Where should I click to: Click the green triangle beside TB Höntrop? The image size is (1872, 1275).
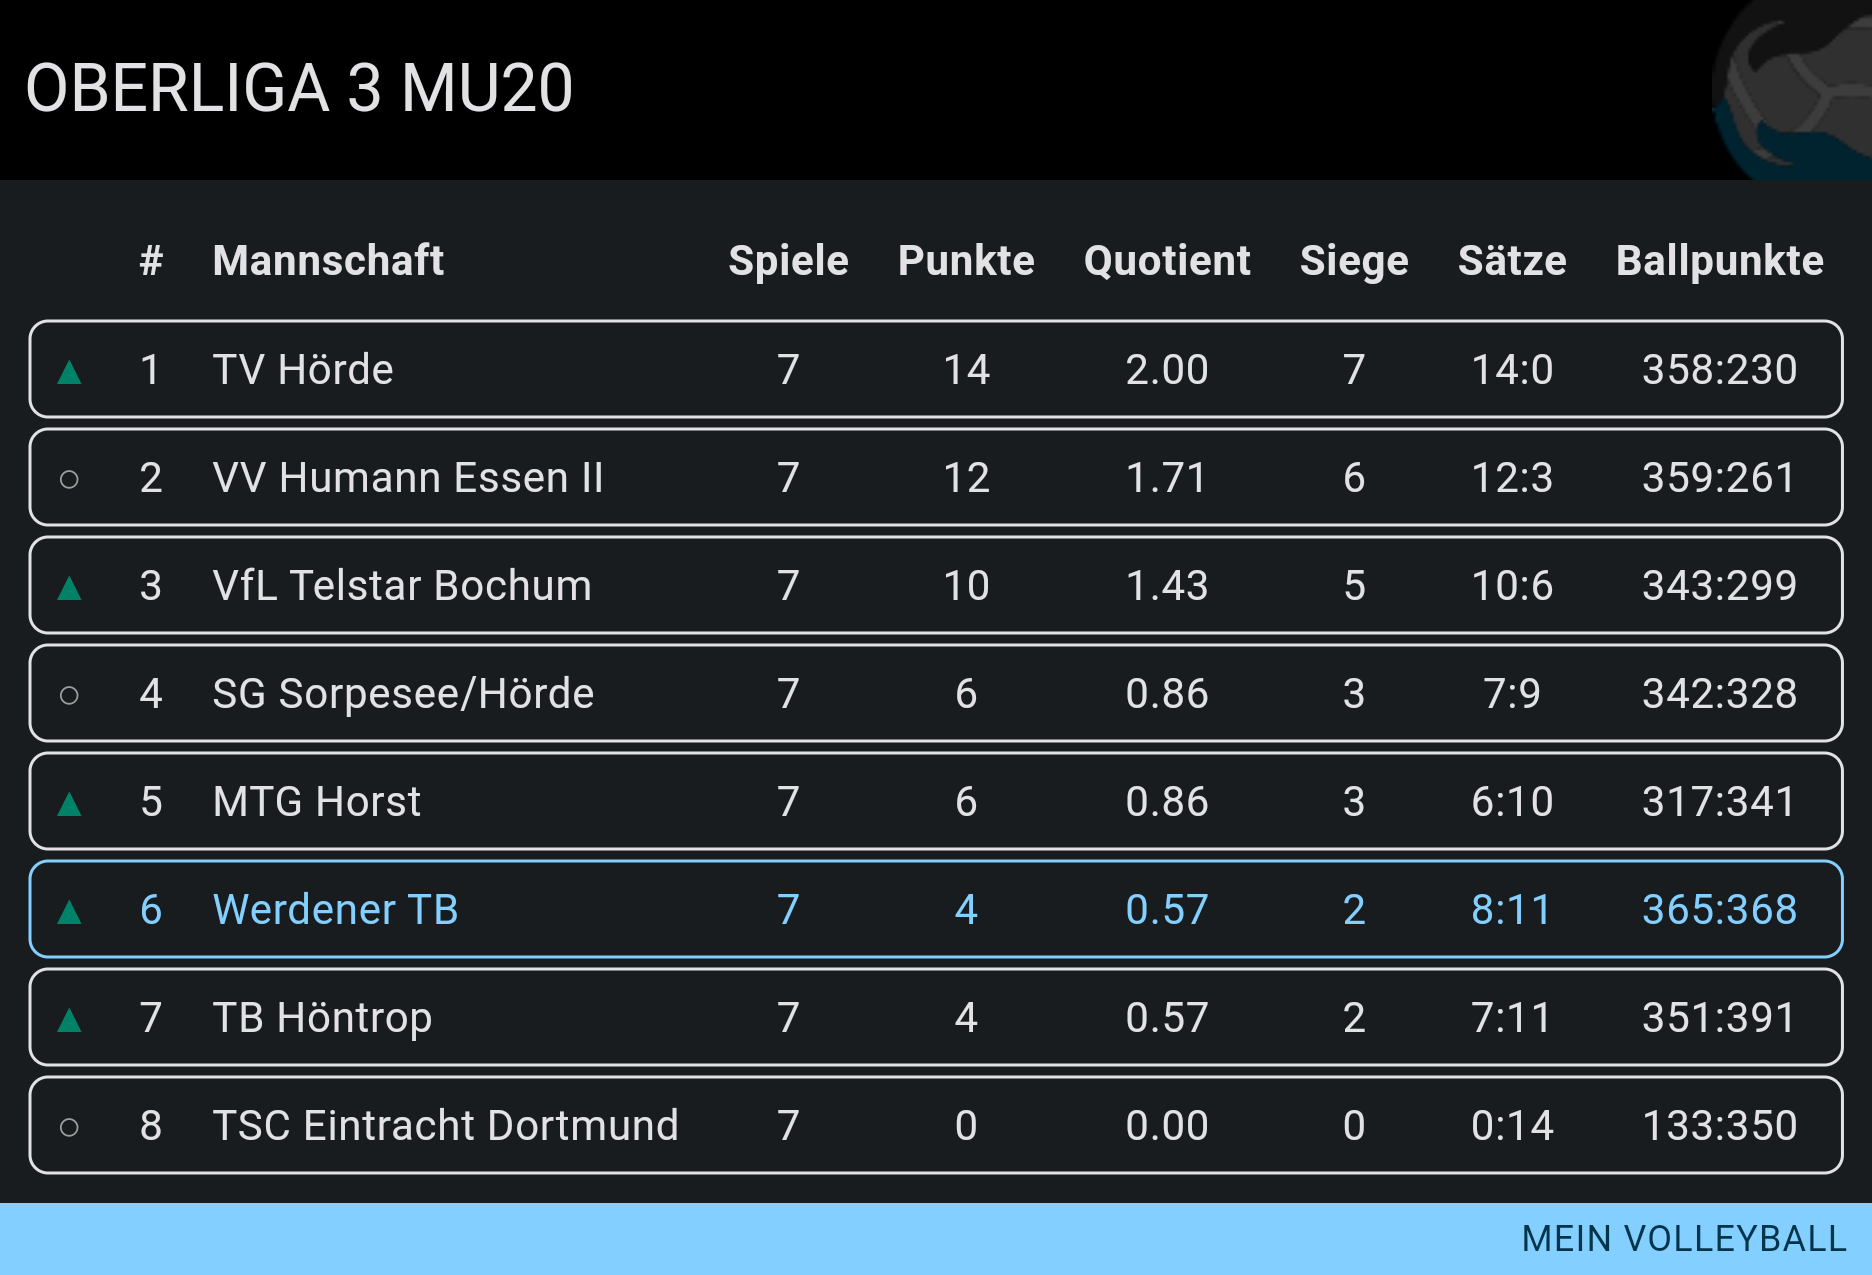(x=69, y=1020)
